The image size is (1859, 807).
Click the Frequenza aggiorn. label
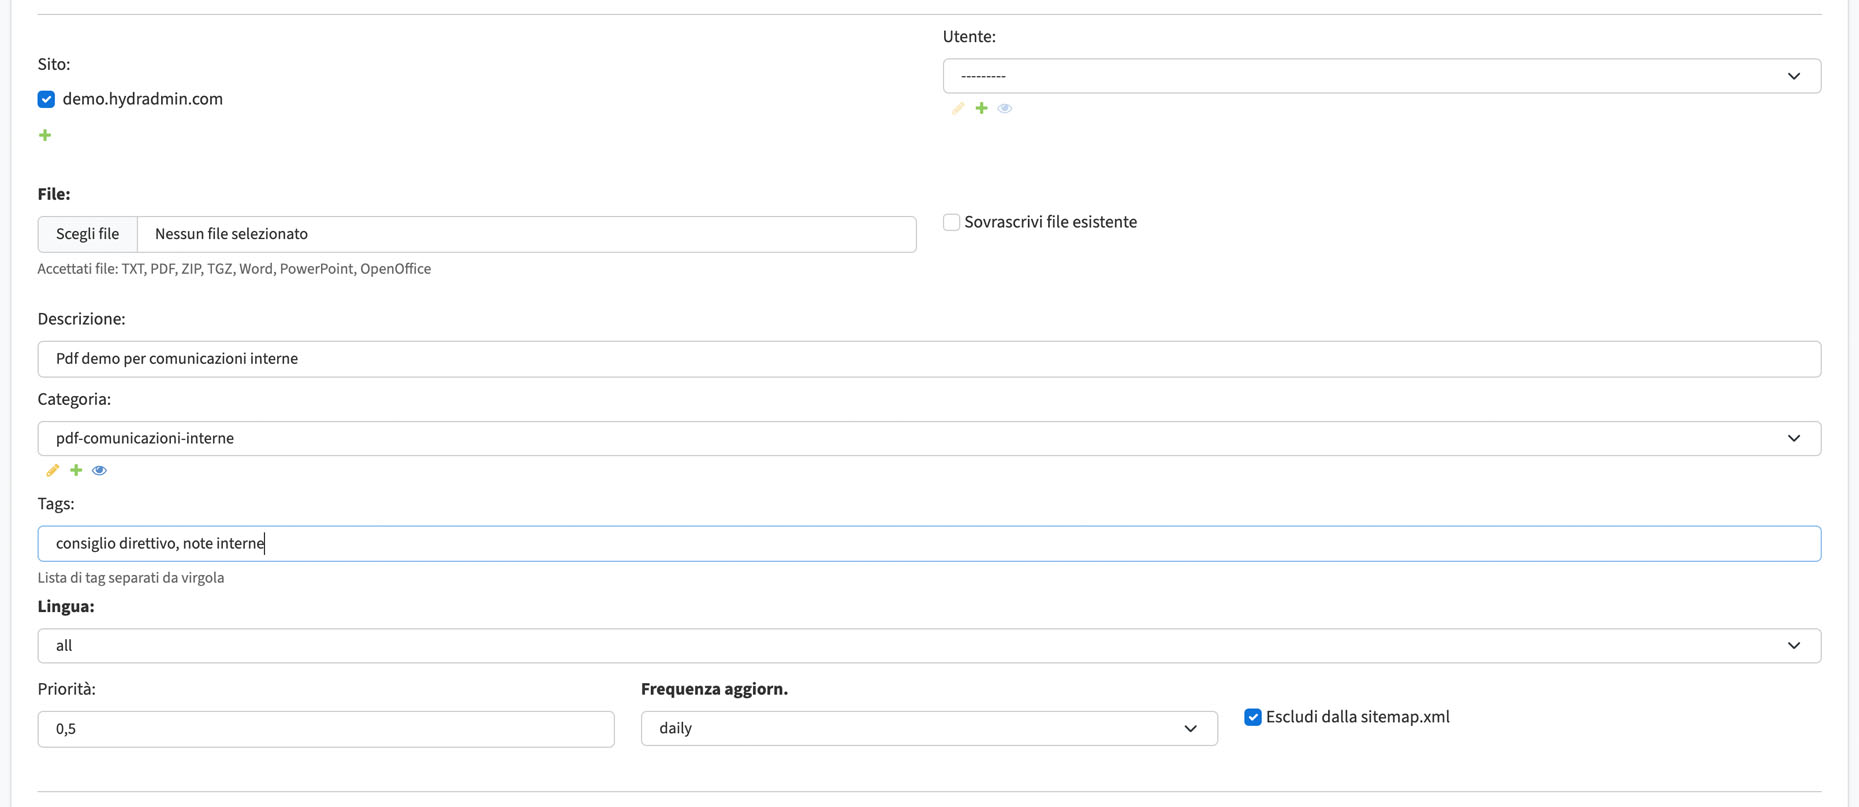pos(714,689)
